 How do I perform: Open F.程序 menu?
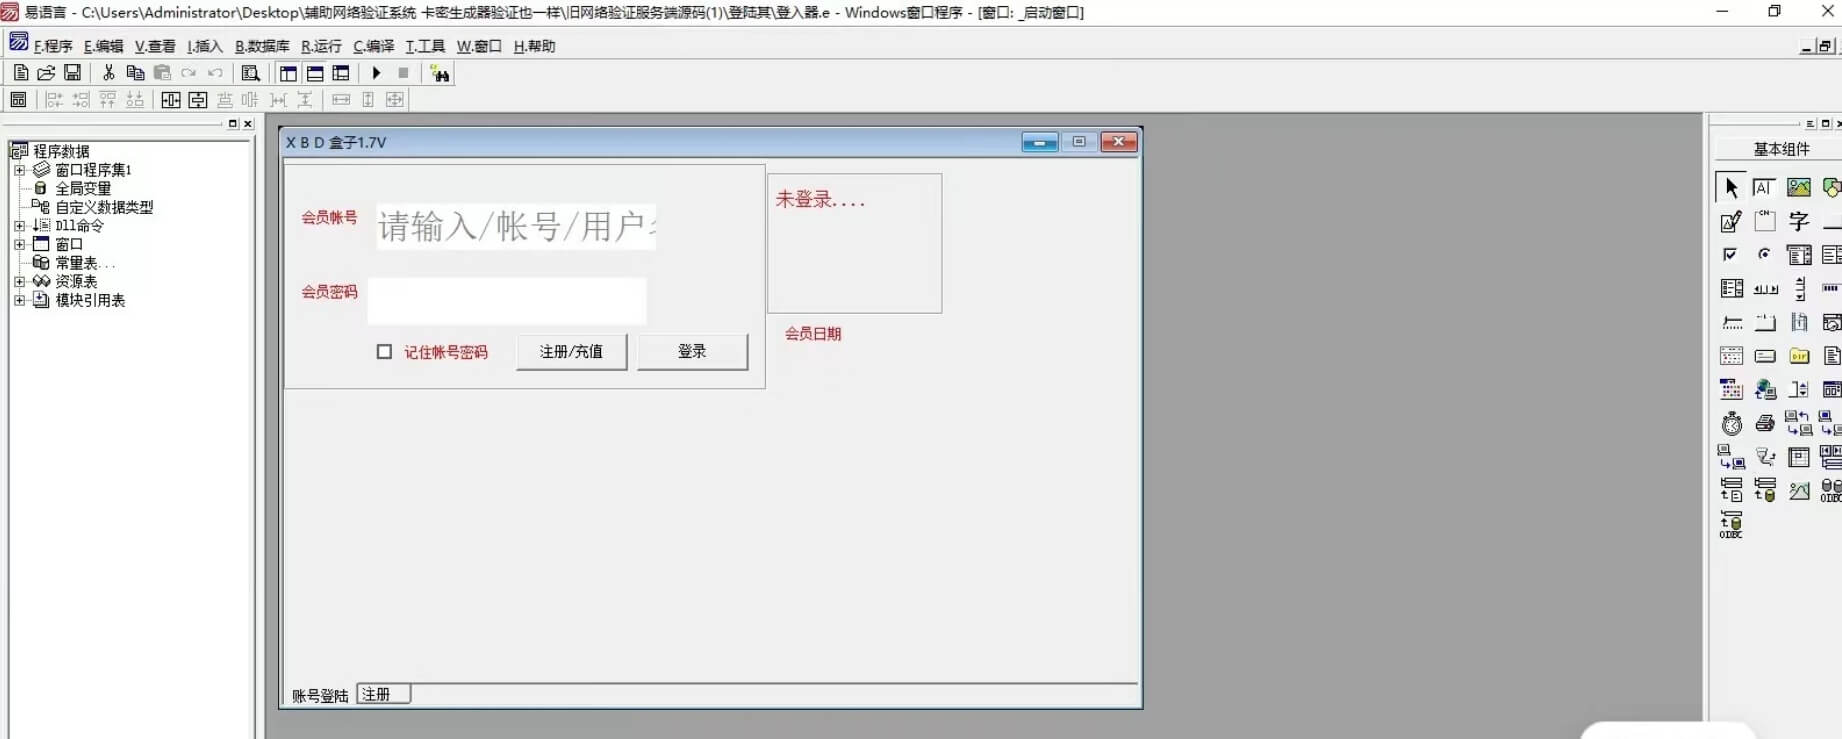(53, 46)
